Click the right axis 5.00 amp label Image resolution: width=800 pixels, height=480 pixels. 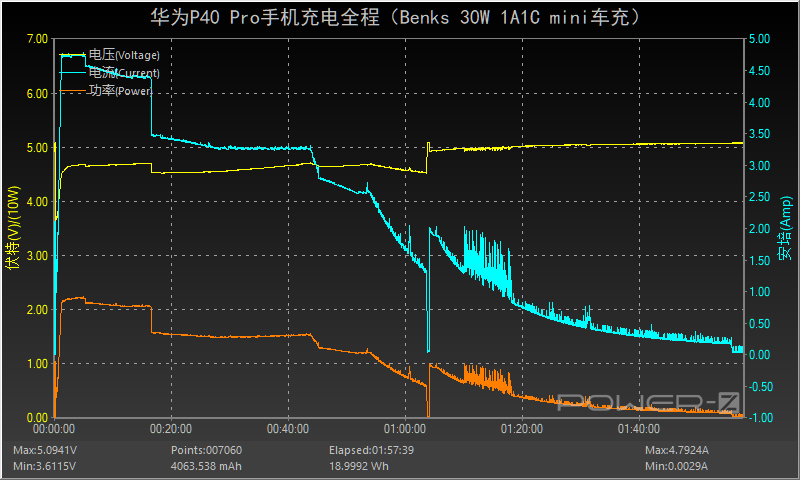(760, 39)
